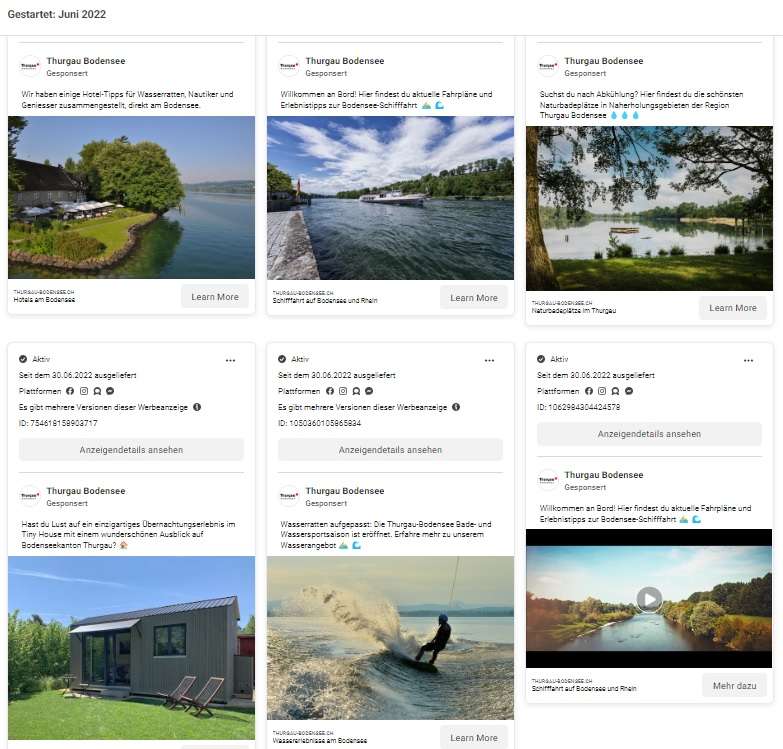Open the three-dot menu on the Wassersport ad
The height and width of the screenshot is (749, 783).
(x=489, y=360)
